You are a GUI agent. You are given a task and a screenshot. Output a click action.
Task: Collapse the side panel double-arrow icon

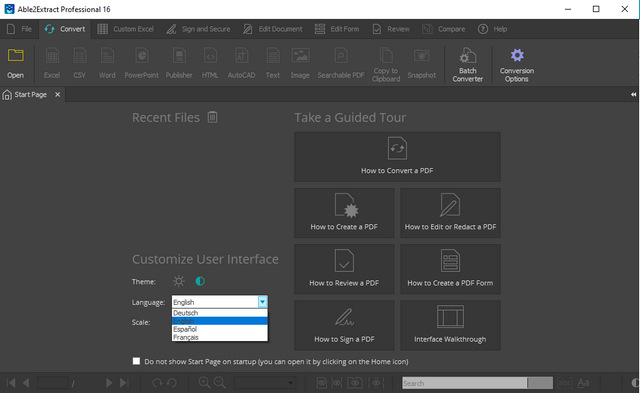(633, 94)
